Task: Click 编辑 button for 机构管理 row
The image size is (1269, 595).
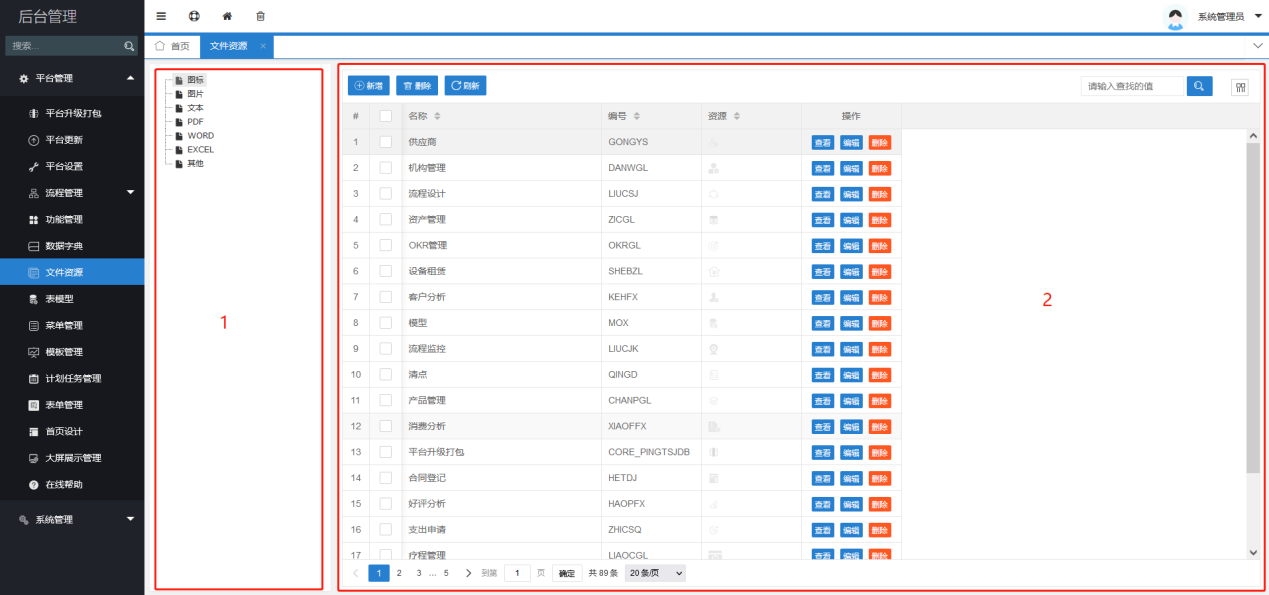Action: click(851, 168)
